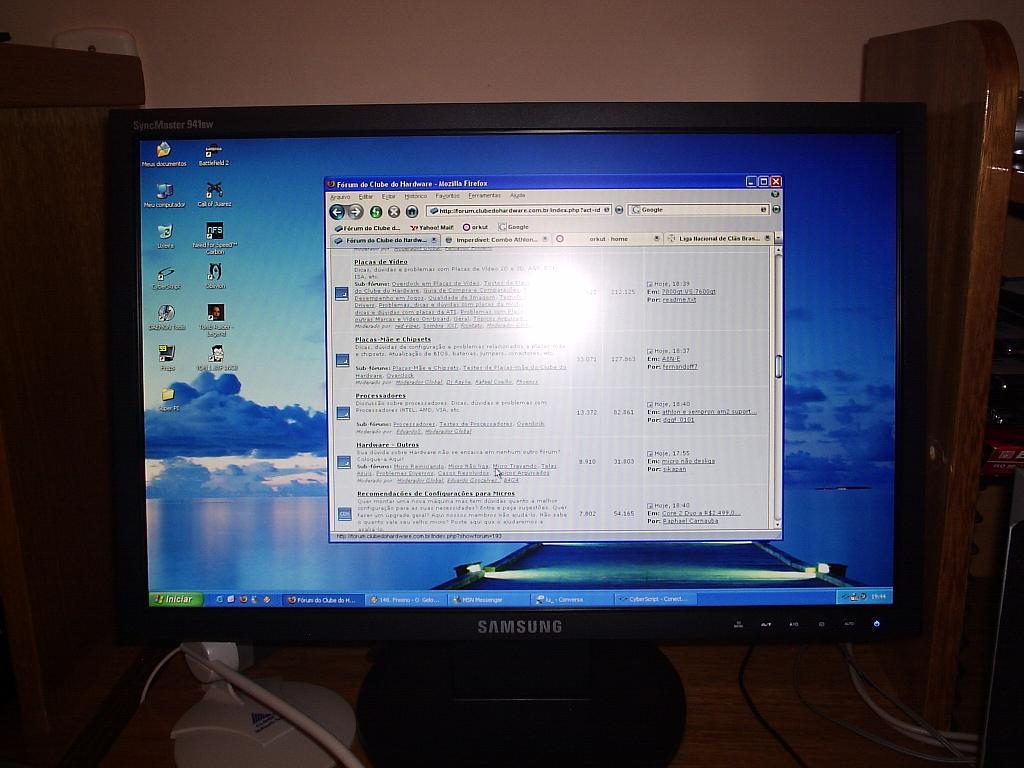The width and height of the screenshot is (1024, 768).
Task: Open the Super PI folder on desktop
Action: coord(168,398)
